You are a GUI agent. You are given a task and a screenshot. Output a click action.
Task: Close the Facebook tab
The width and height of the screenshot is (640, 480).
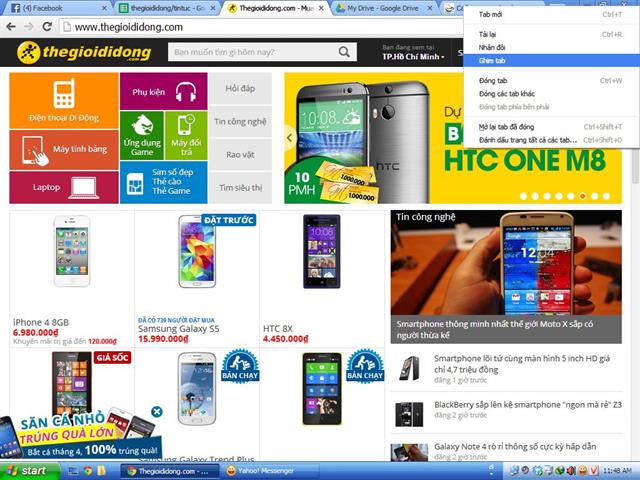tap(104, 8)
